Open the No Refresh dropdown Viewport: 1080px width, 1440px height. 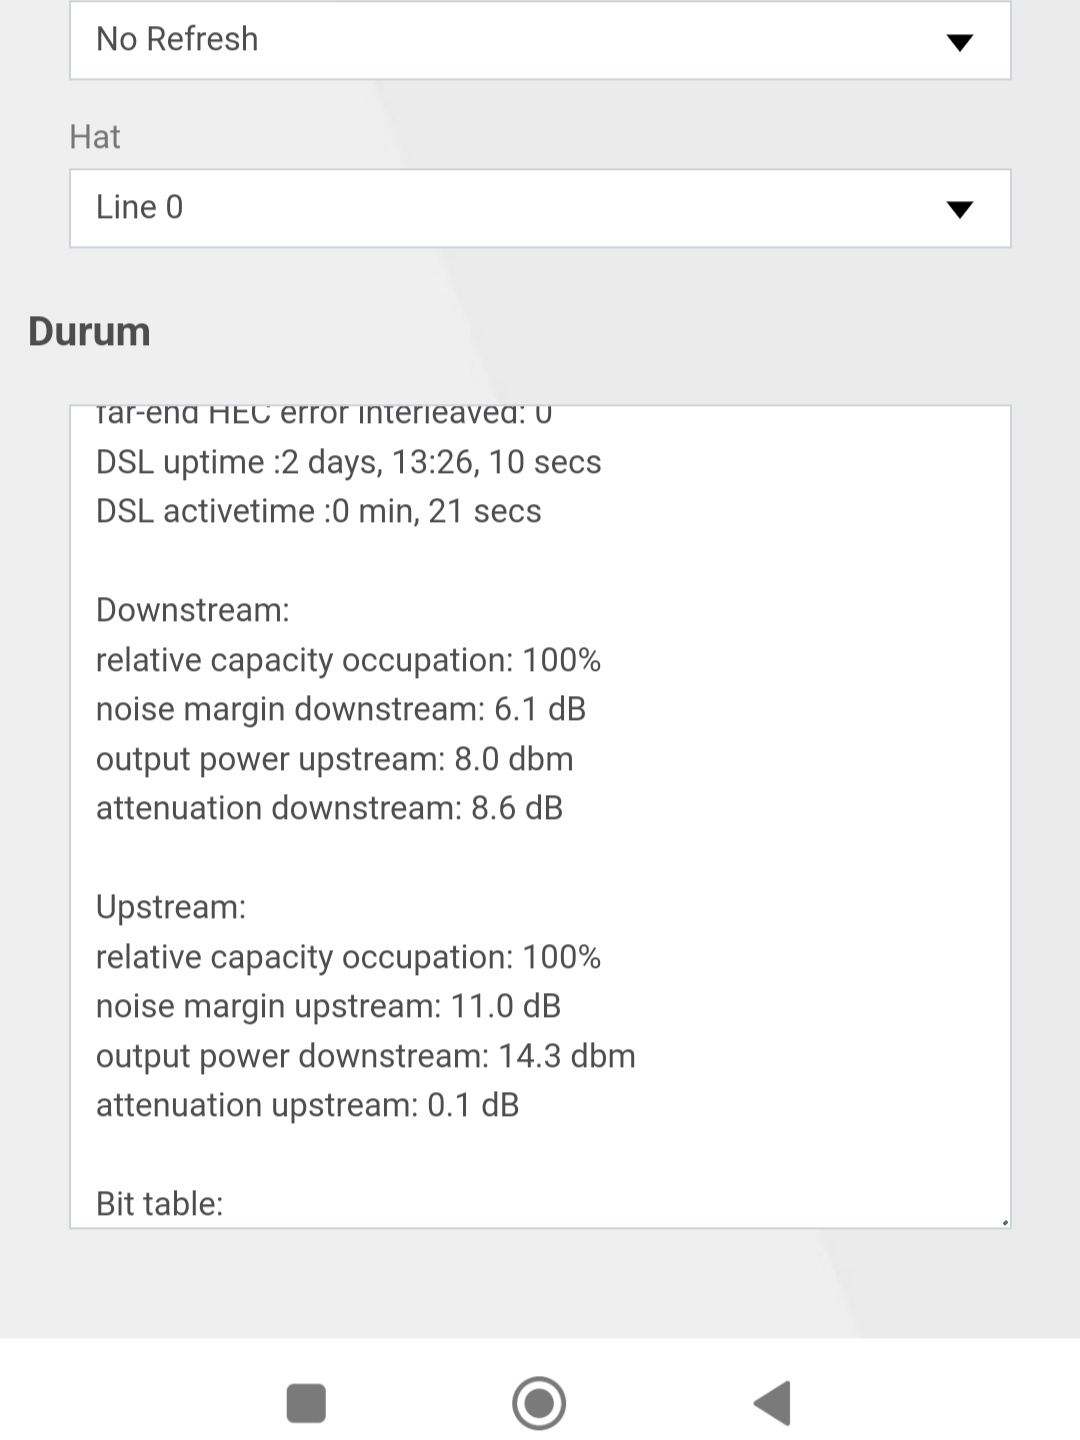(540, 40)
